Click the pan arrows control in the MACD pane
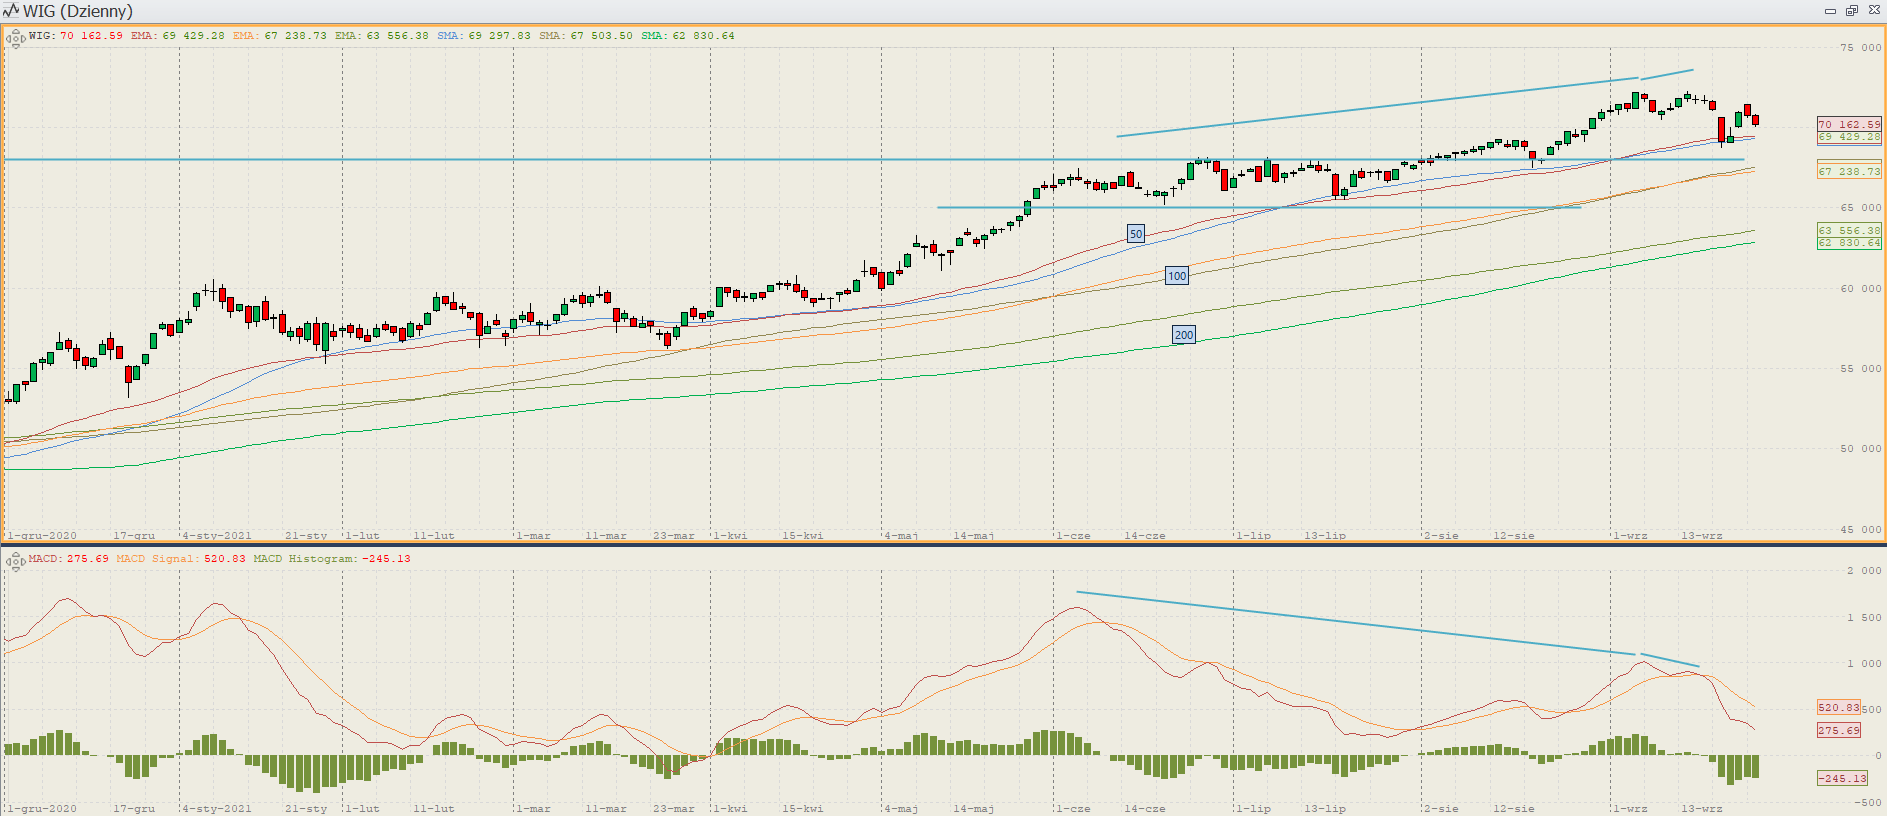The height and width of the screenshot is (816, 1887). point(15,562)
